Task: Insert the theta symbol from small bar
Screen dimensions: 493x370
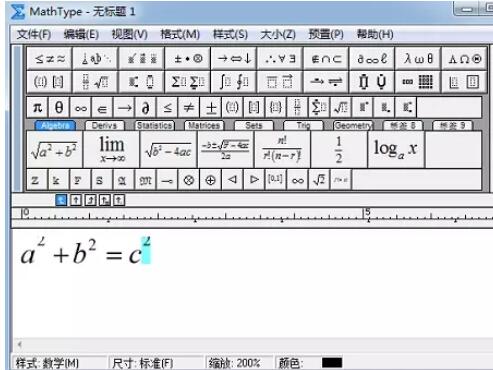Action: click(x=59, y=107)
